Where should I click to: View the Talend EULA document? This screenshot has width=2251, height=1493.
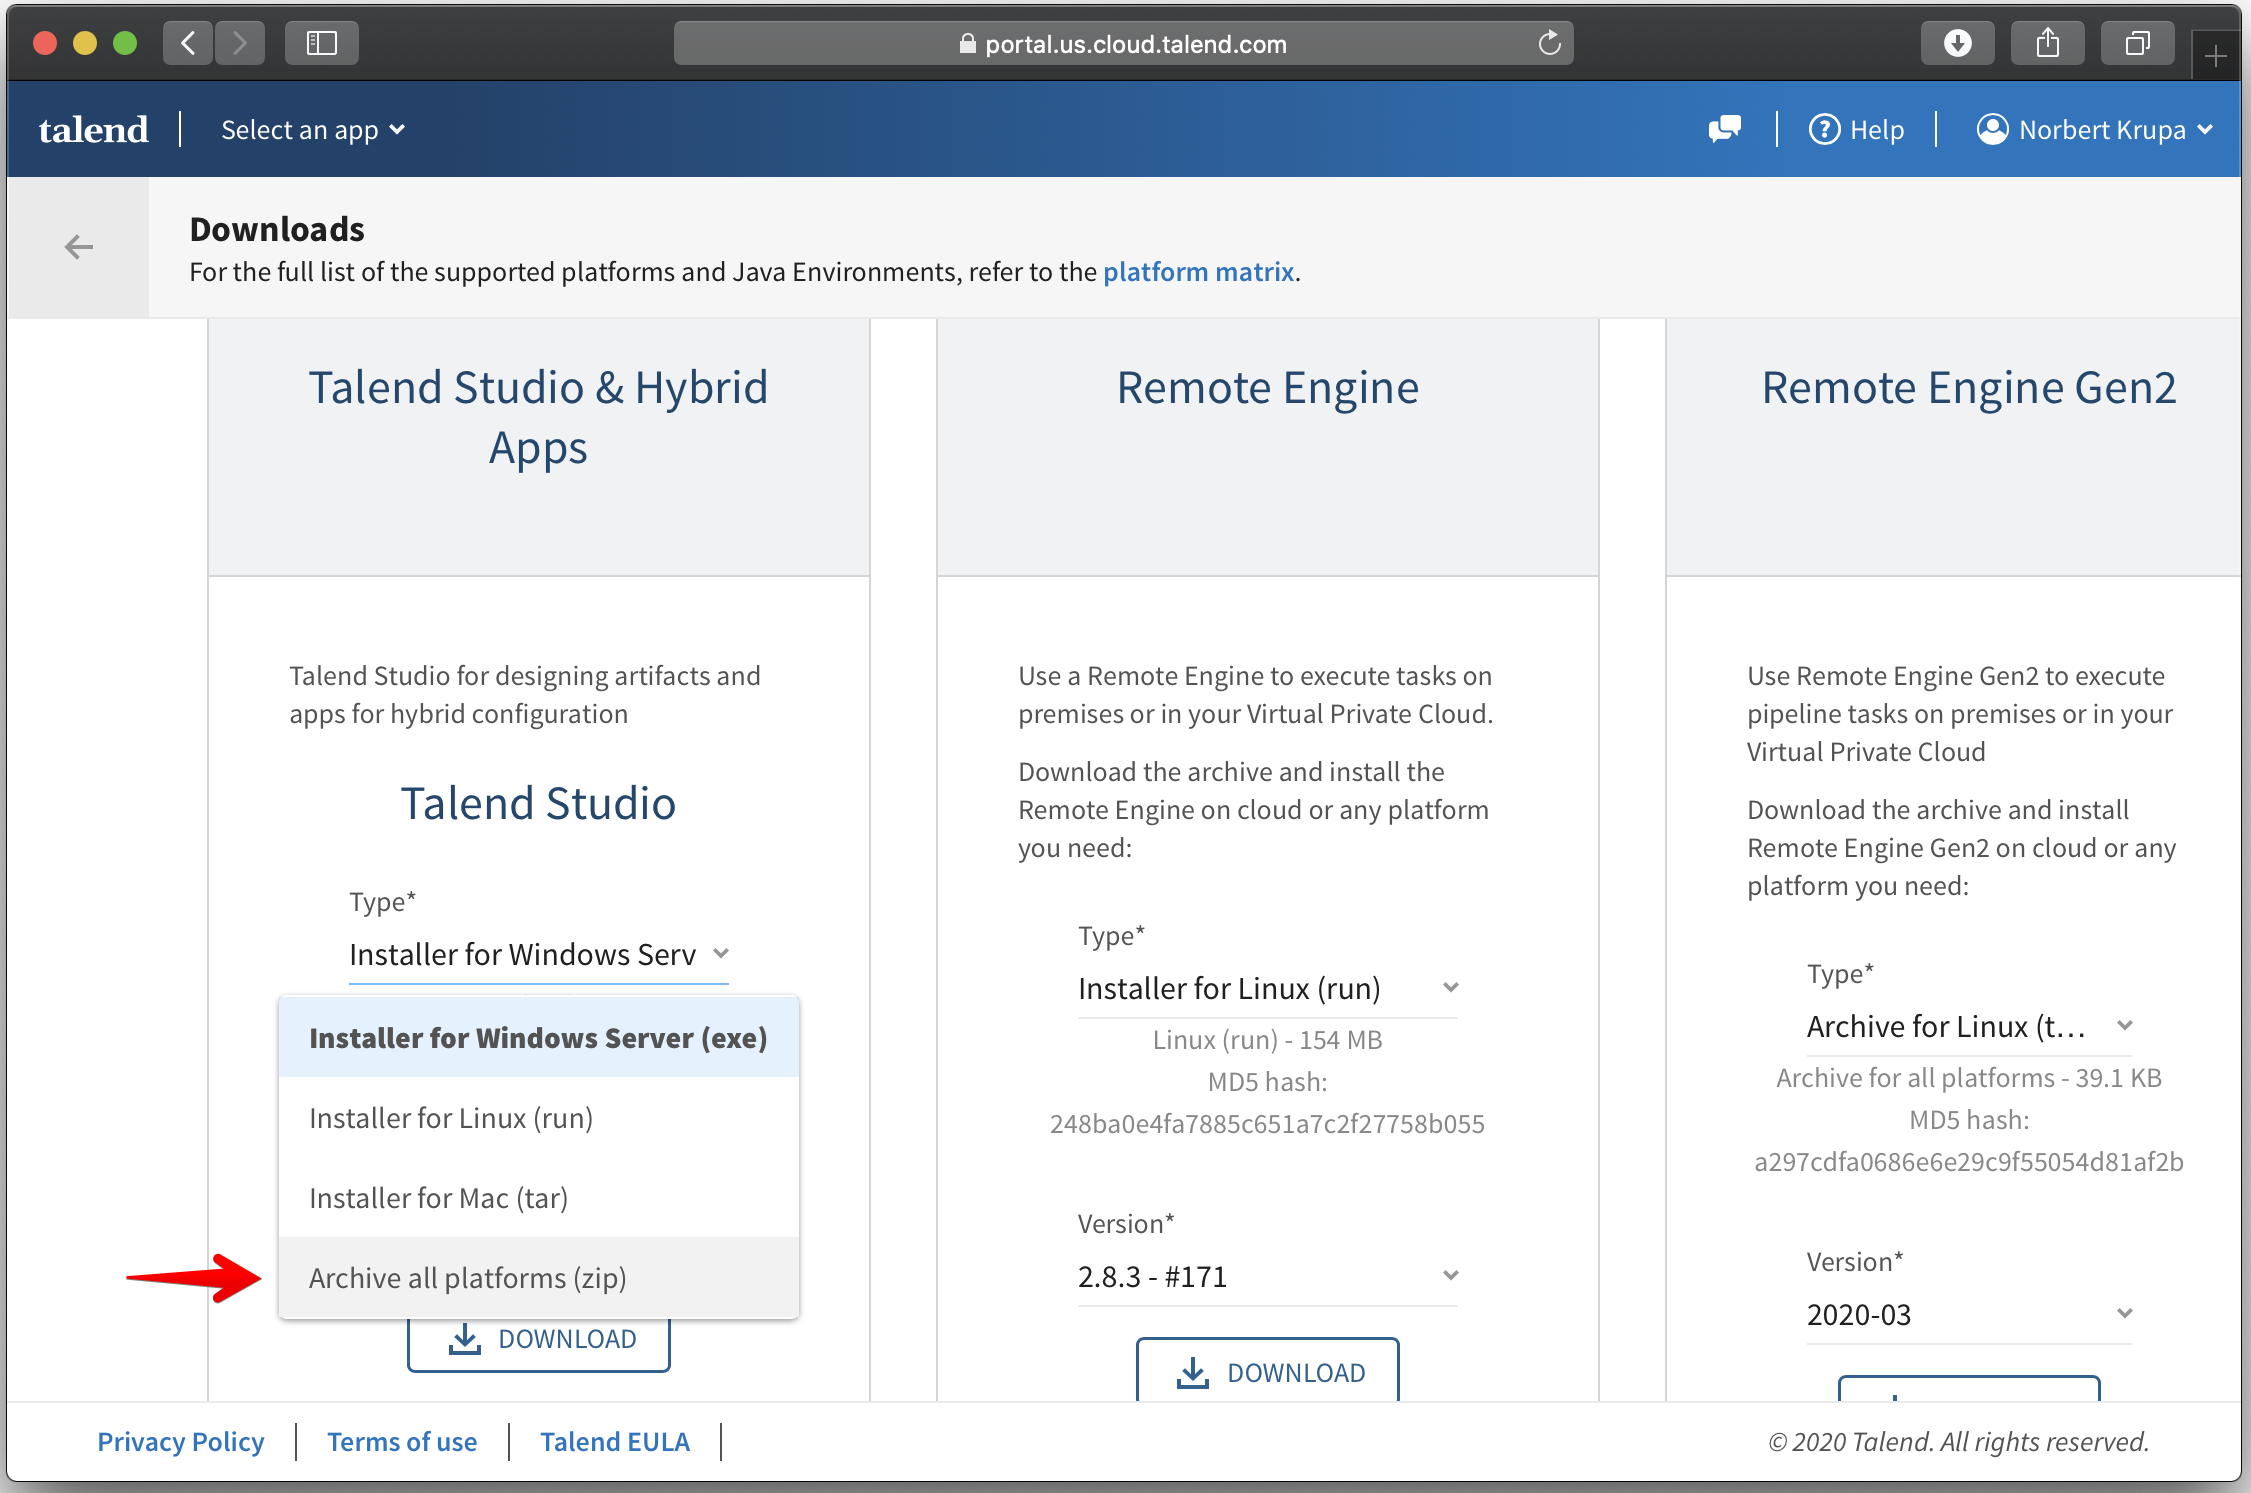click(615, 1441)
